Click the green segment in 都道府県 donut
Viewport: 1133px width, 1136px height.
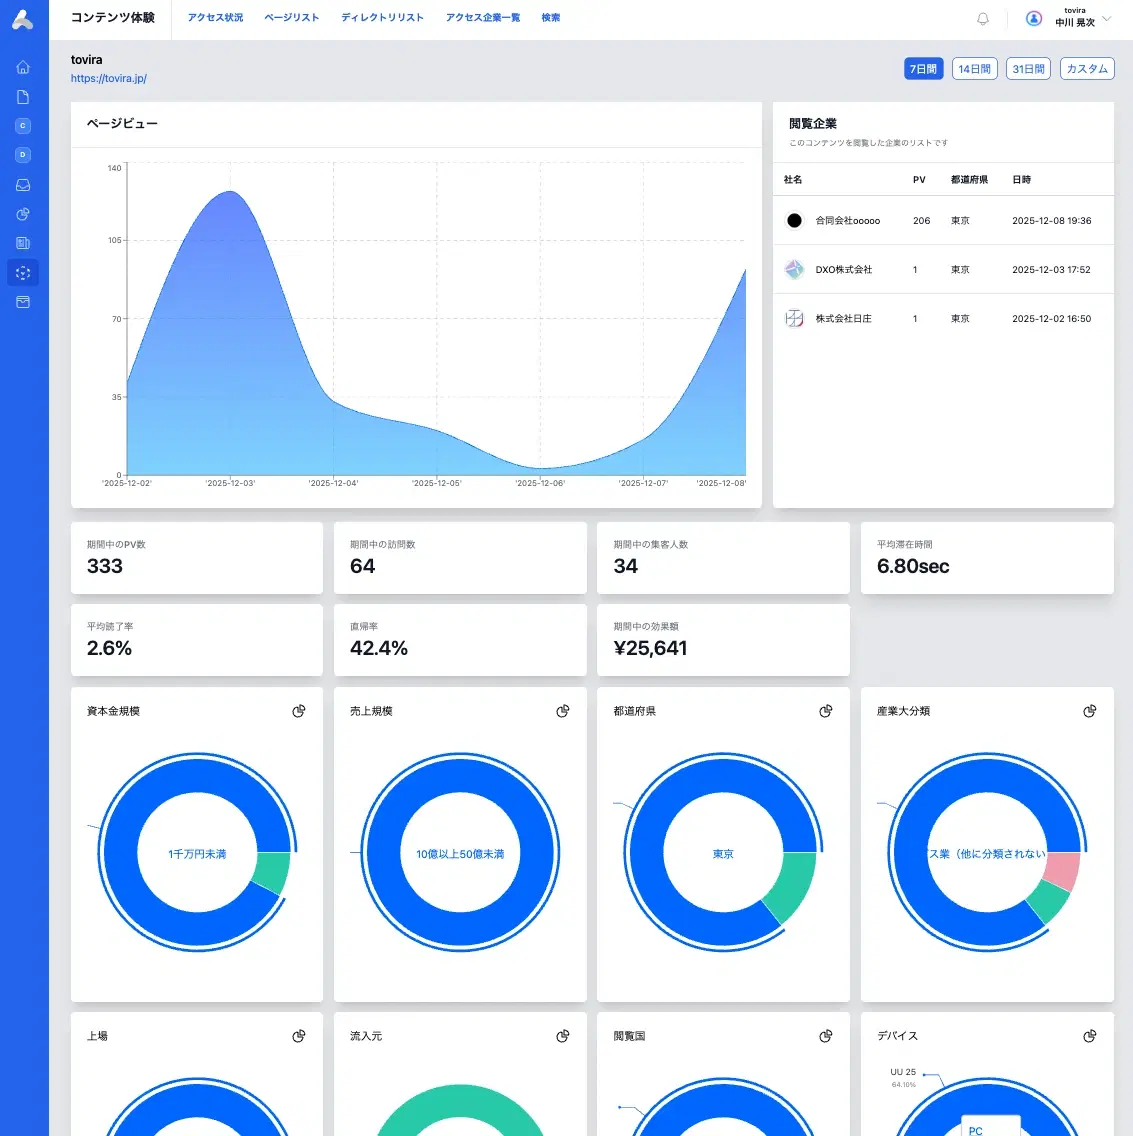pyautogui.click(x=793, y=886)
